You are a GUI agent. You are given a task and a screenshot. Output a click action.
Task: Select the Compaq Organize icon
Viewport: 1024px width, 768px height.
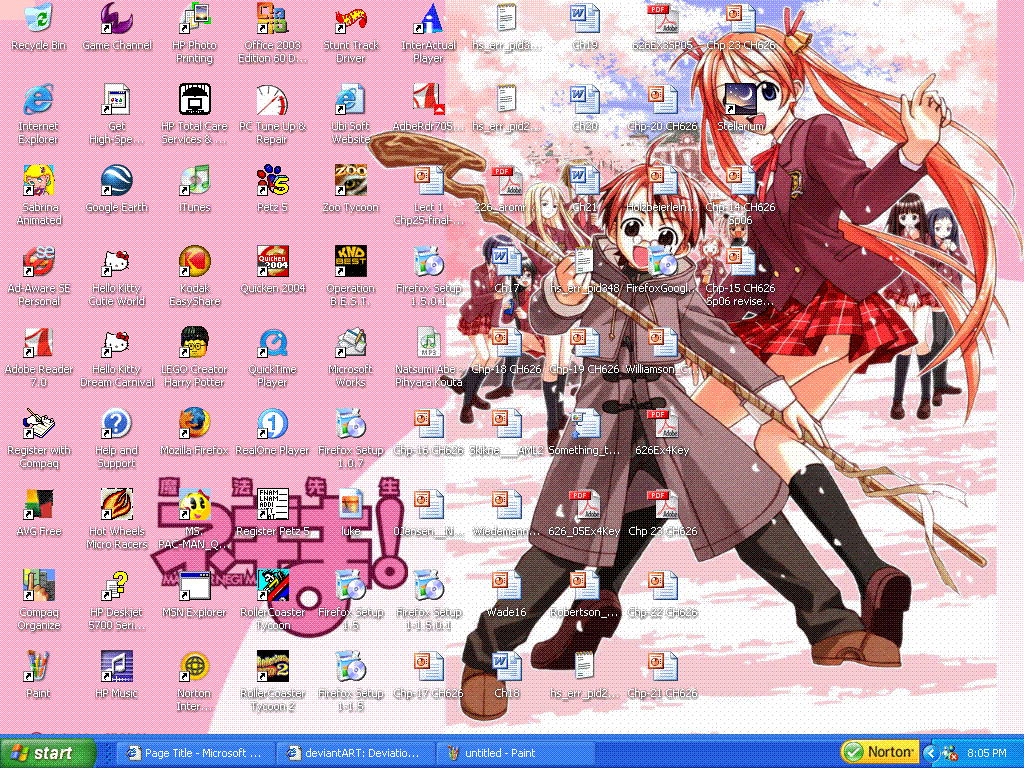tap(39, 585)
